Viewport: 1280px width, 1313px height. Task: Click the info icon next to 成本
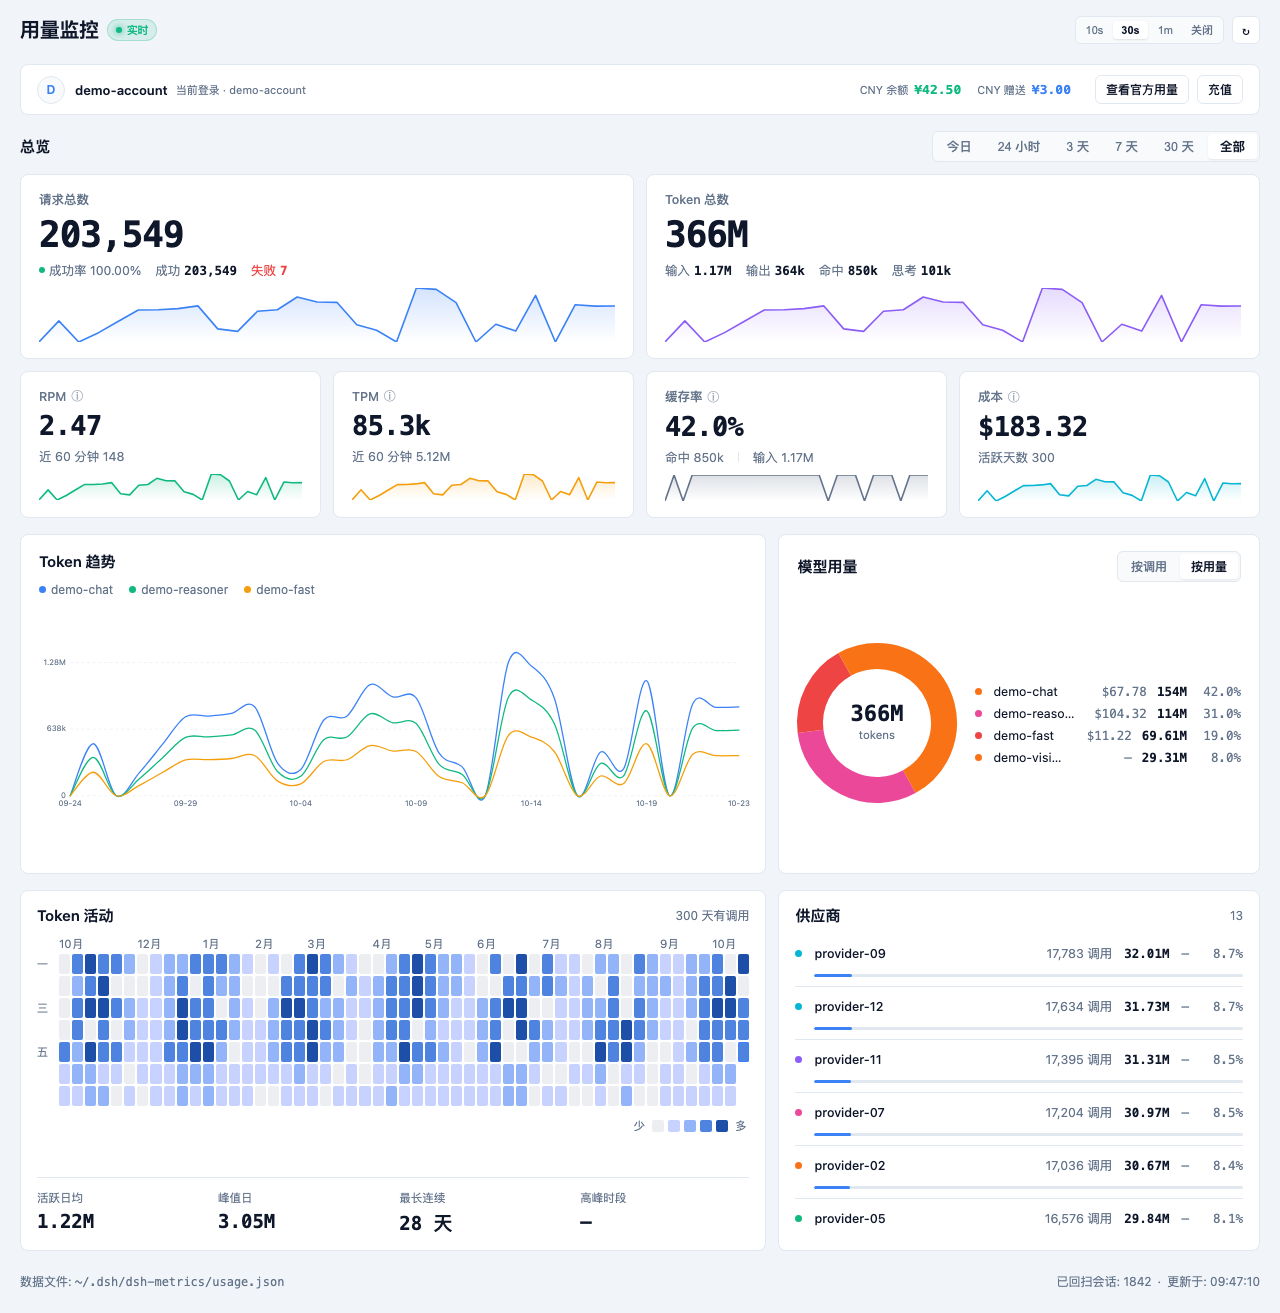point(1013,397)
